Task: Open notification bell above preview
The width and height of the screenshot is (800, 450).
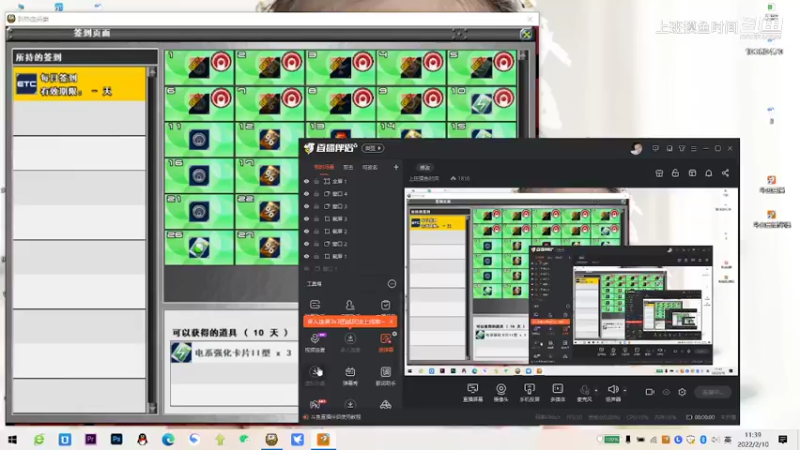Action: pos(709,173)
